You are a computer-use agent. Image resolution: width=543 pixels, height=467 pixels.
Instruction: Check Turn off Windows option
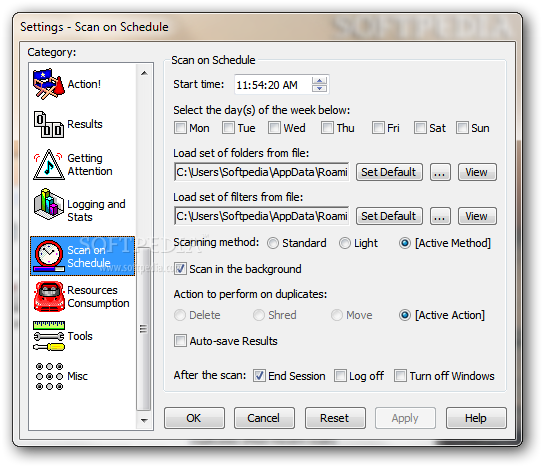point(400,376)
